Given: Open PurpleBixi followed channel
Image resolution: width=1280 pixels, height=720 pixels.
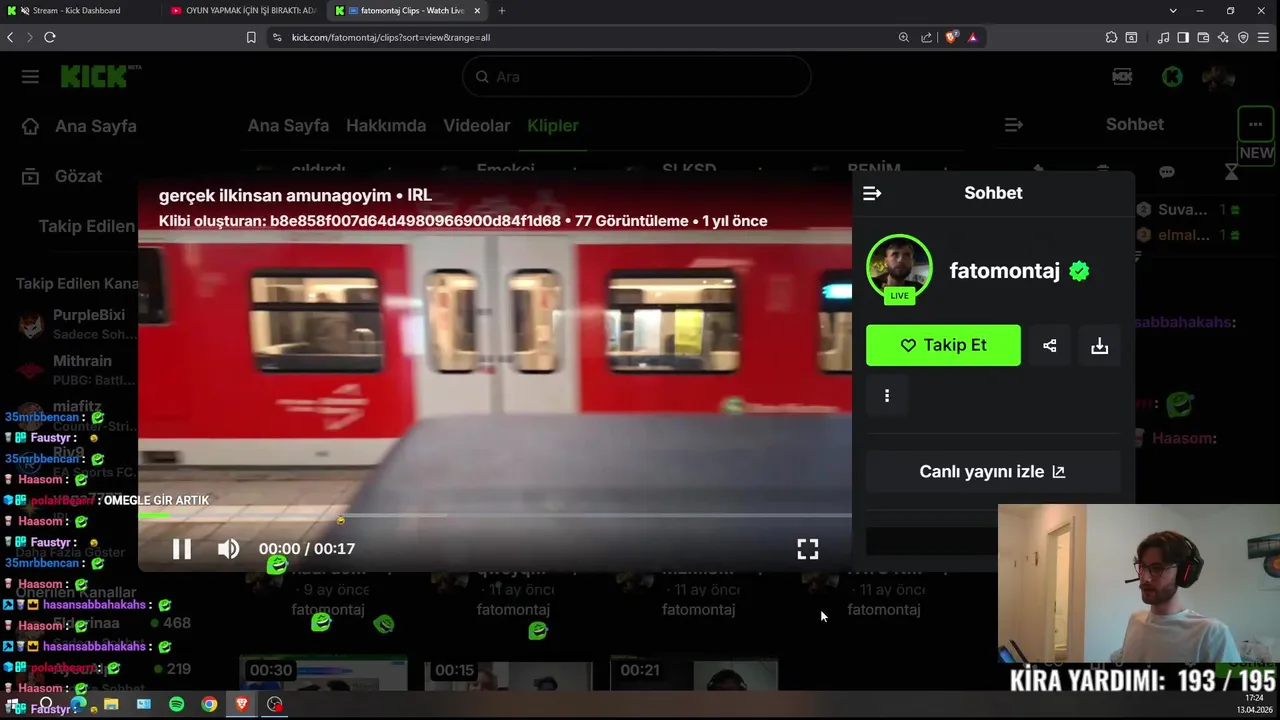Looking at the screenshot, I should 75,323.
